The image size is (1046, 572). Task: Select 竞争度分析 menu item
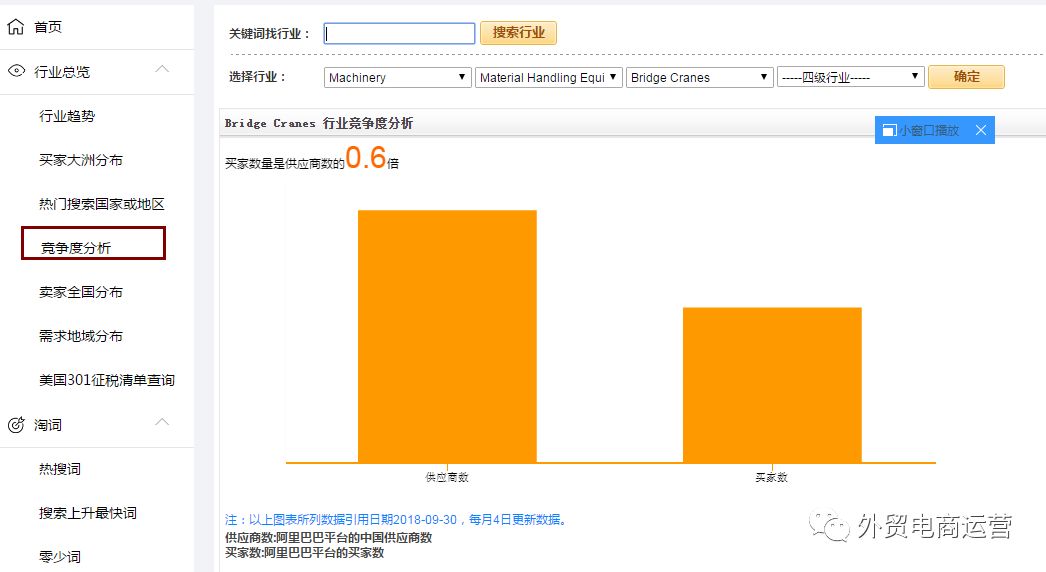[x=76, y=248]
